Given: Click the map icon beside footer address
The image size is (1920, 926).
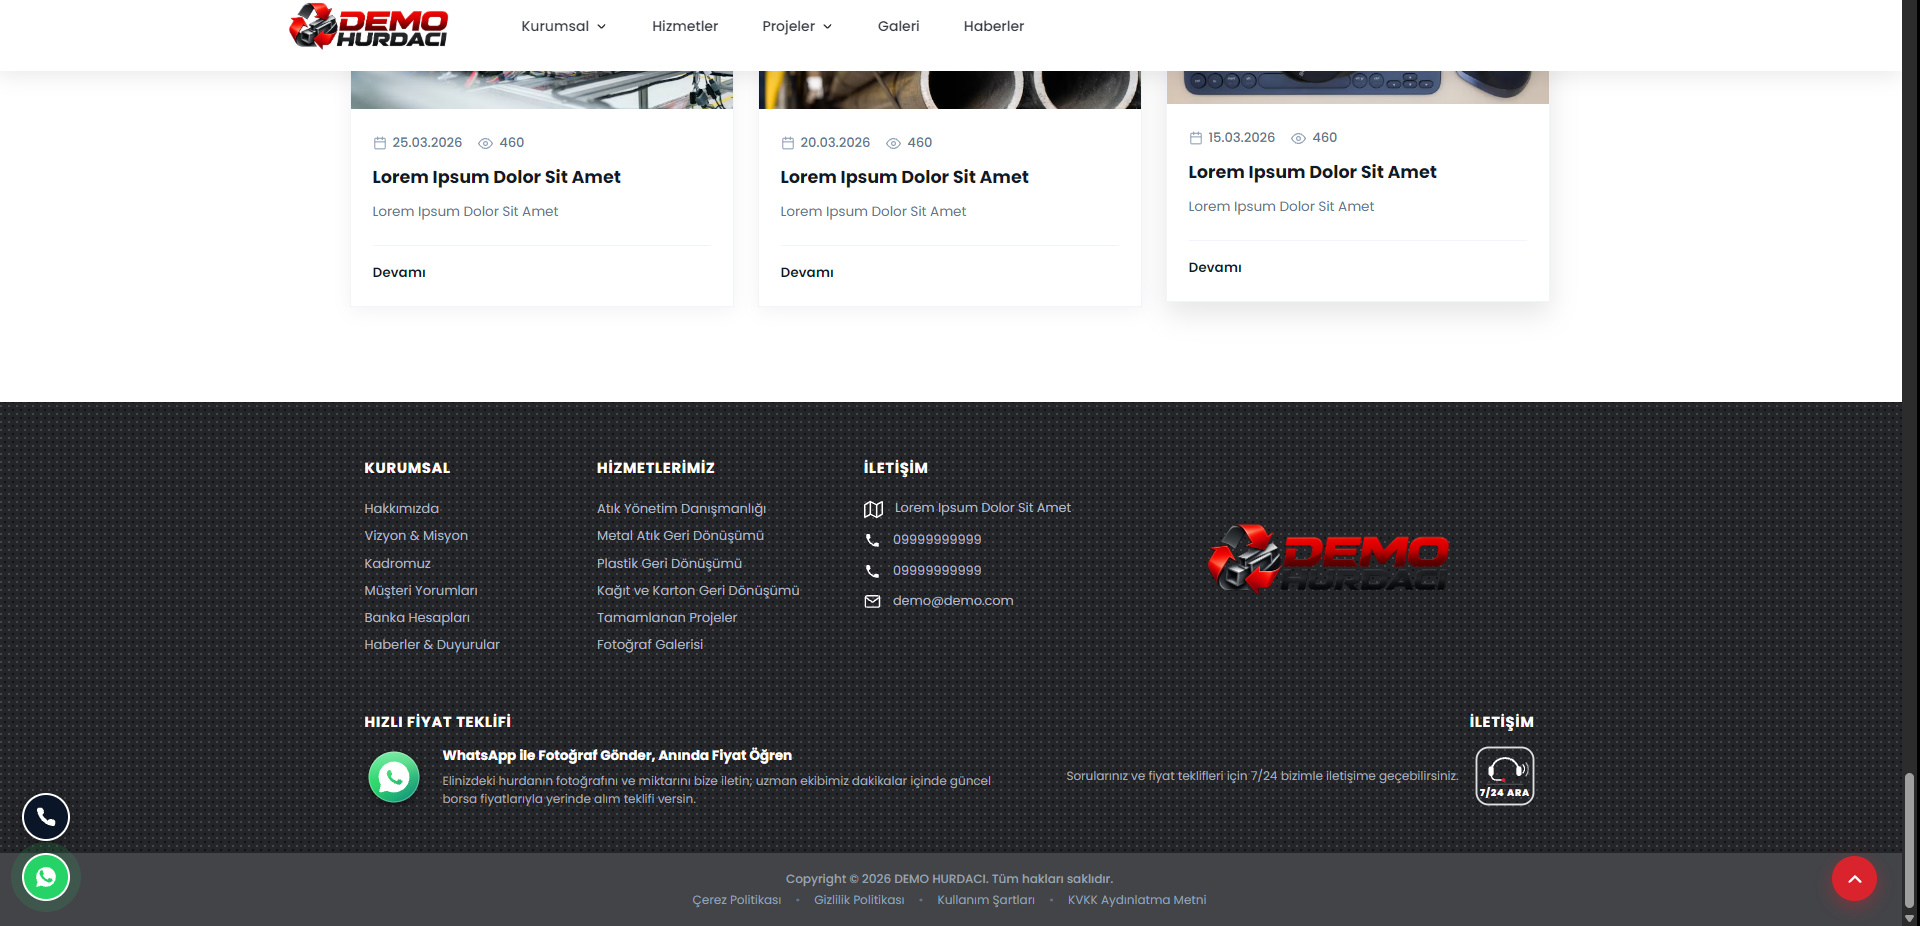Looking at the screenshot, I should (x=873, y=509).
